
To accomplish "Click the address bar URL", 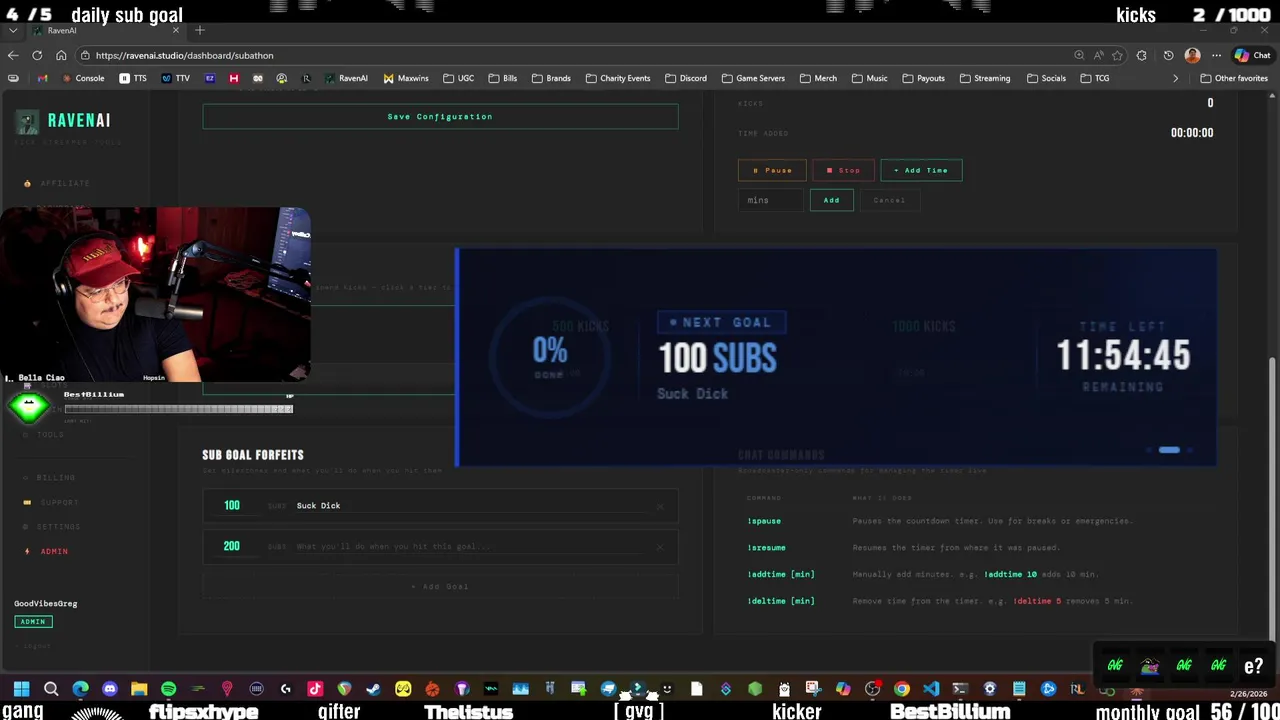I will pyautogui.click(x=184, y=55).
